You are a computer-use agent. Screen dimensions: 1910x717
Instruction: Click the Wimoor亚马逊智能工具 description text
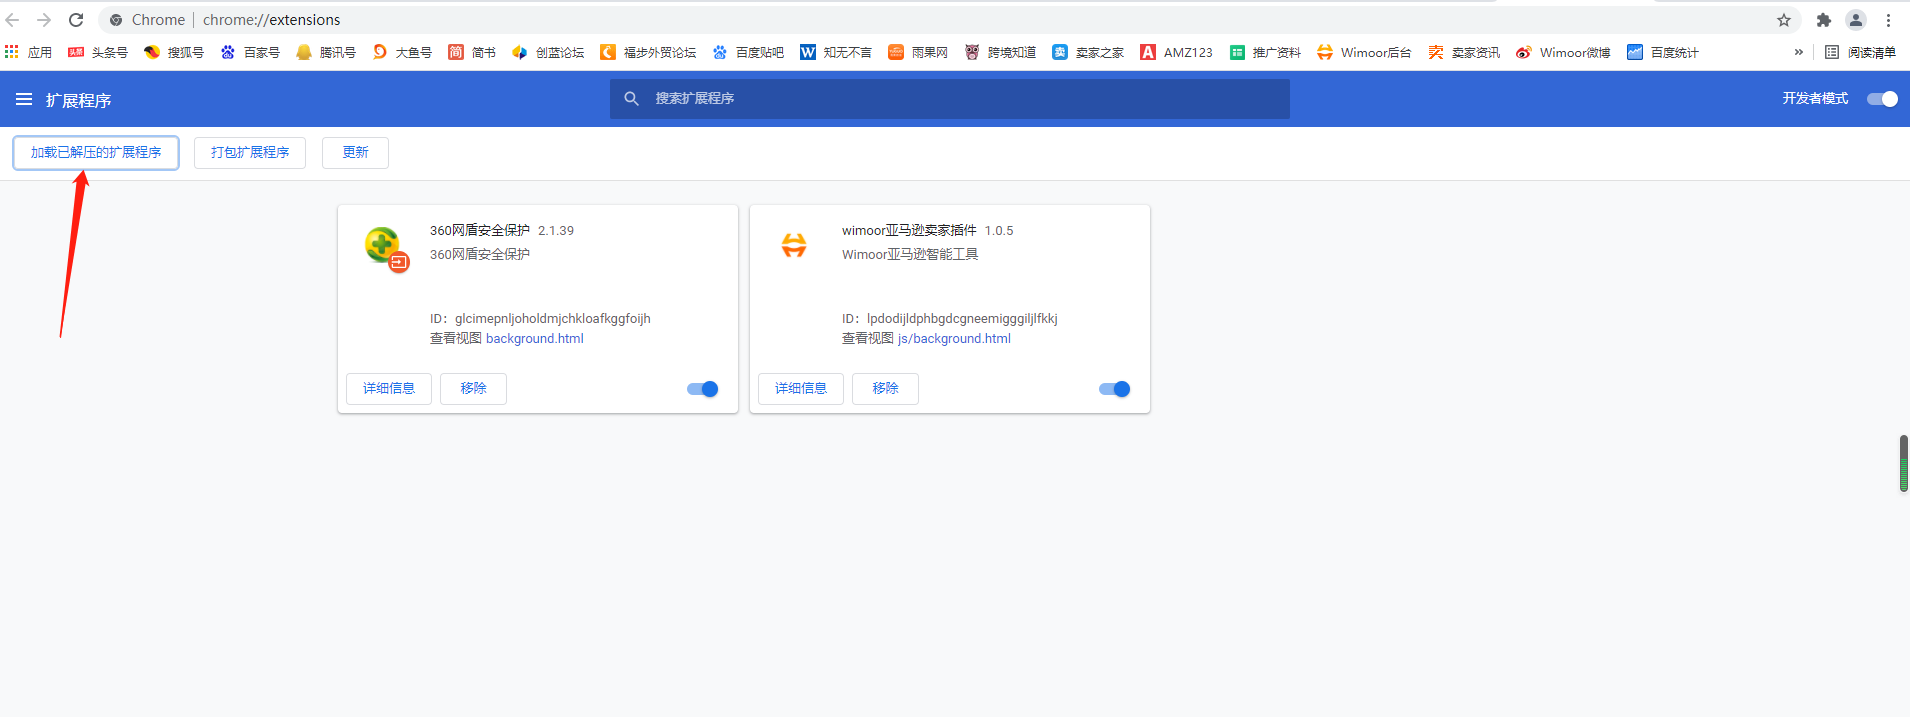click(910, 255)
